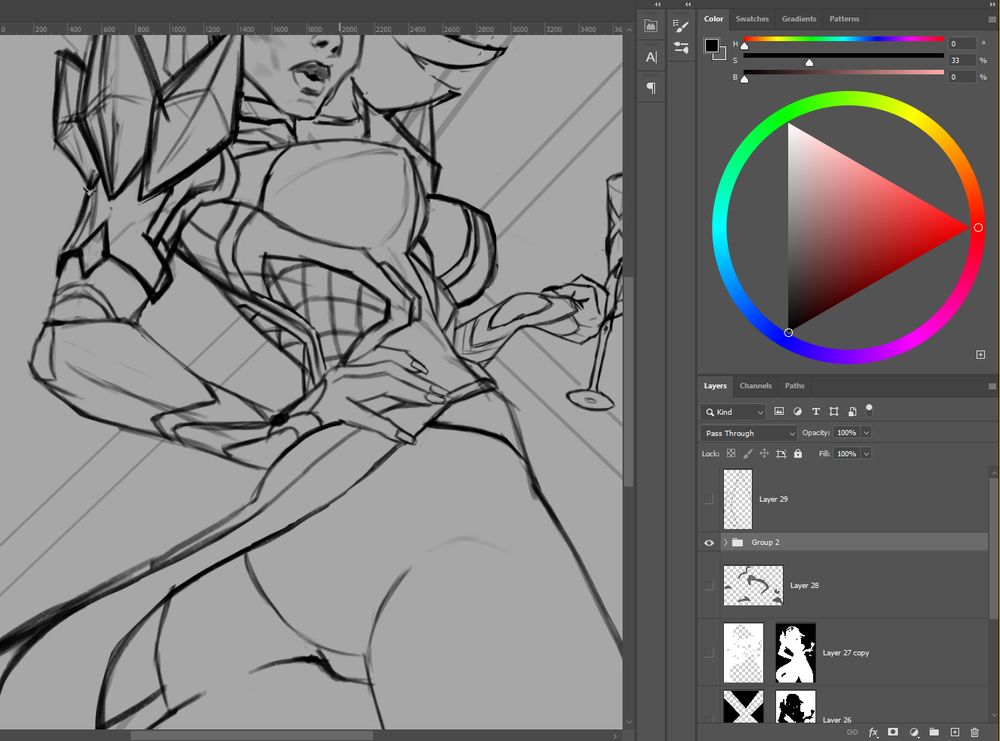Switch to the Channels tab
Screen dimensions: 1000x741
pos(755,386)
